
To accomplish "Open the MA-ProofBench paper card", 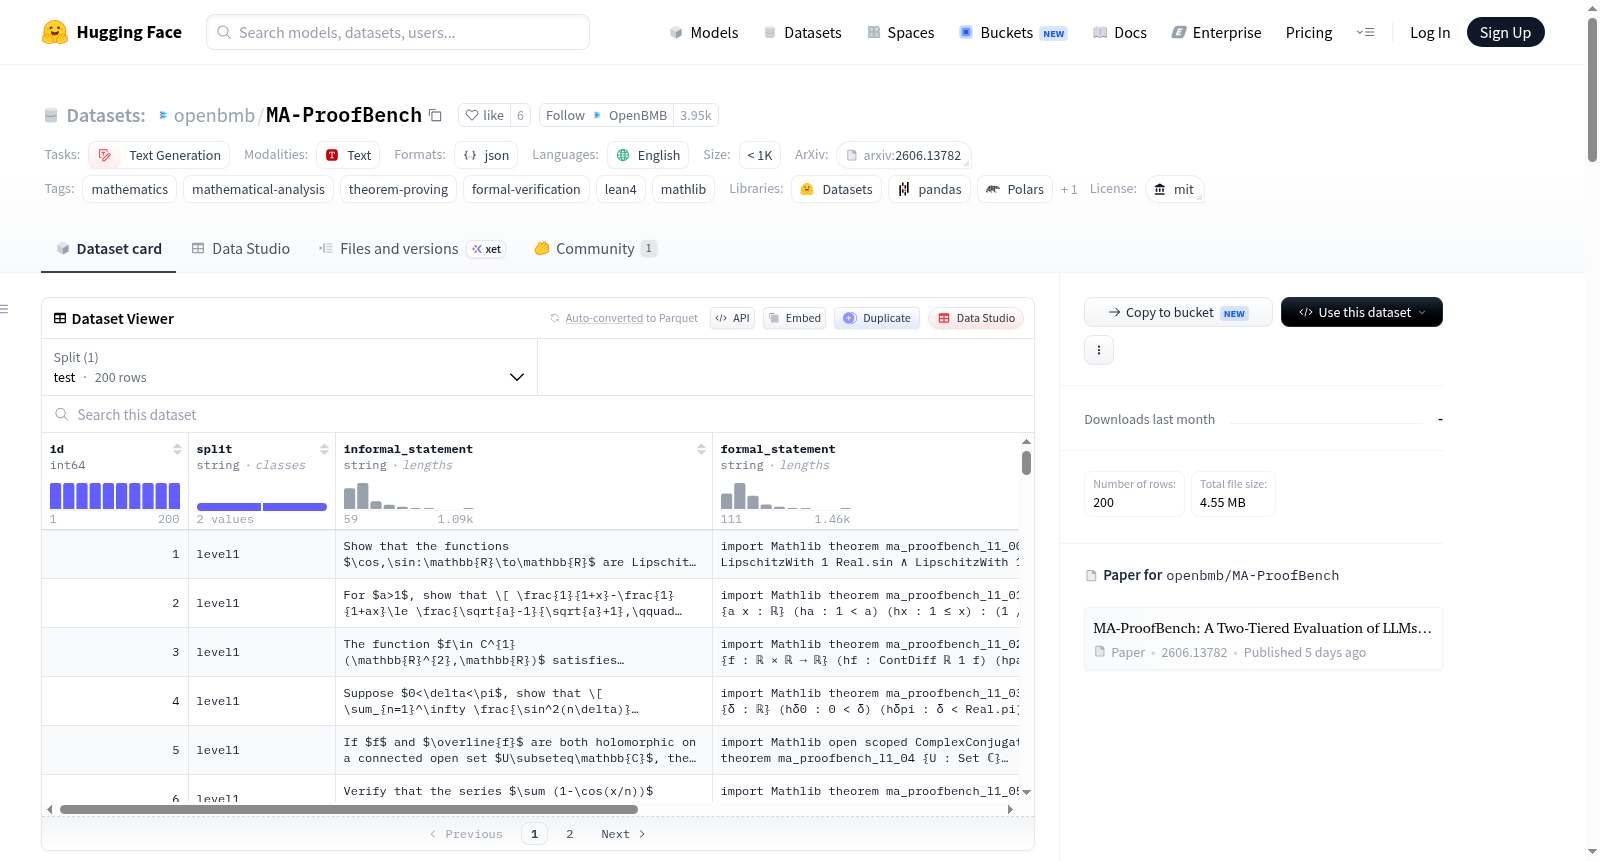I will pos(1263,639).
